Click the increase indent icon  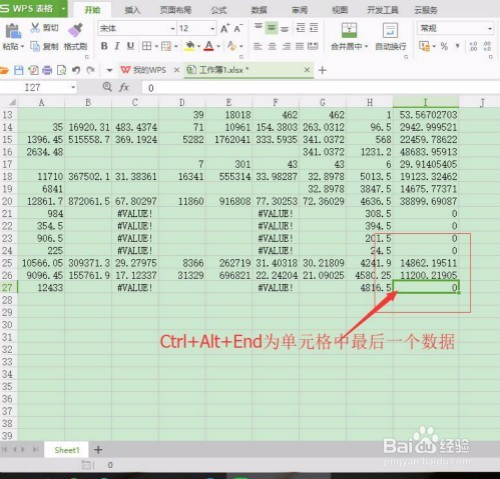314,27
